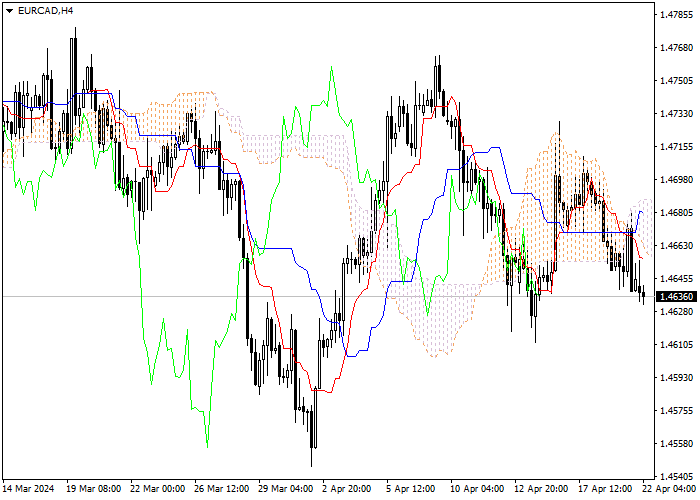This screenshot has height=500, width=700.
Task: Click the 1.46630 price scale label
Action: (676, 246)
